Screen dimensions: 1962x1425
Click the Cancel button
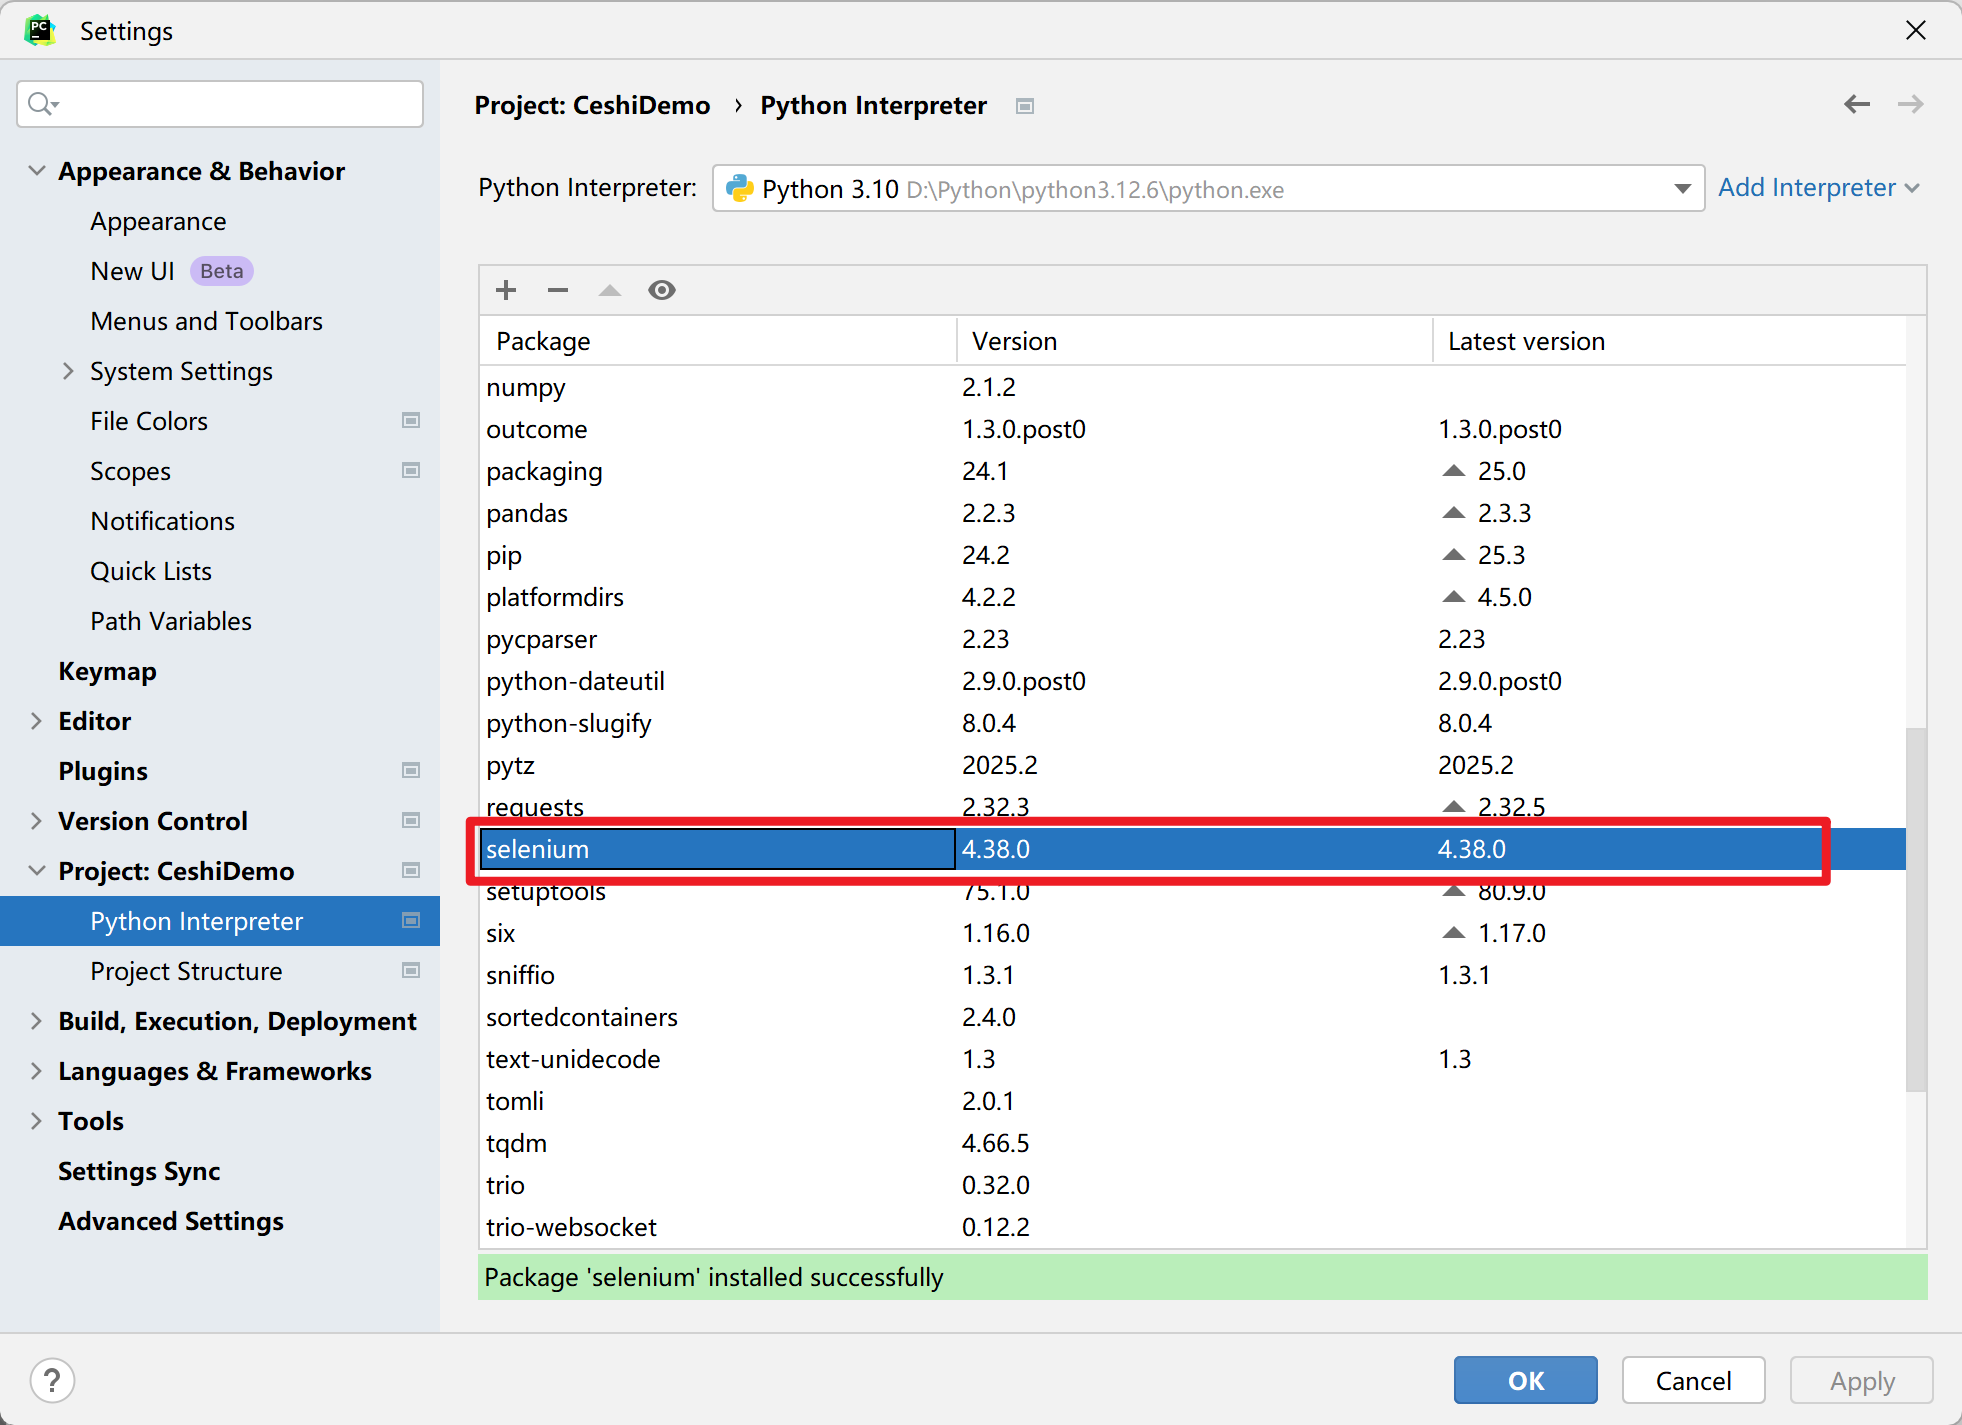pyautogui.click(x=1693, y=1381)
